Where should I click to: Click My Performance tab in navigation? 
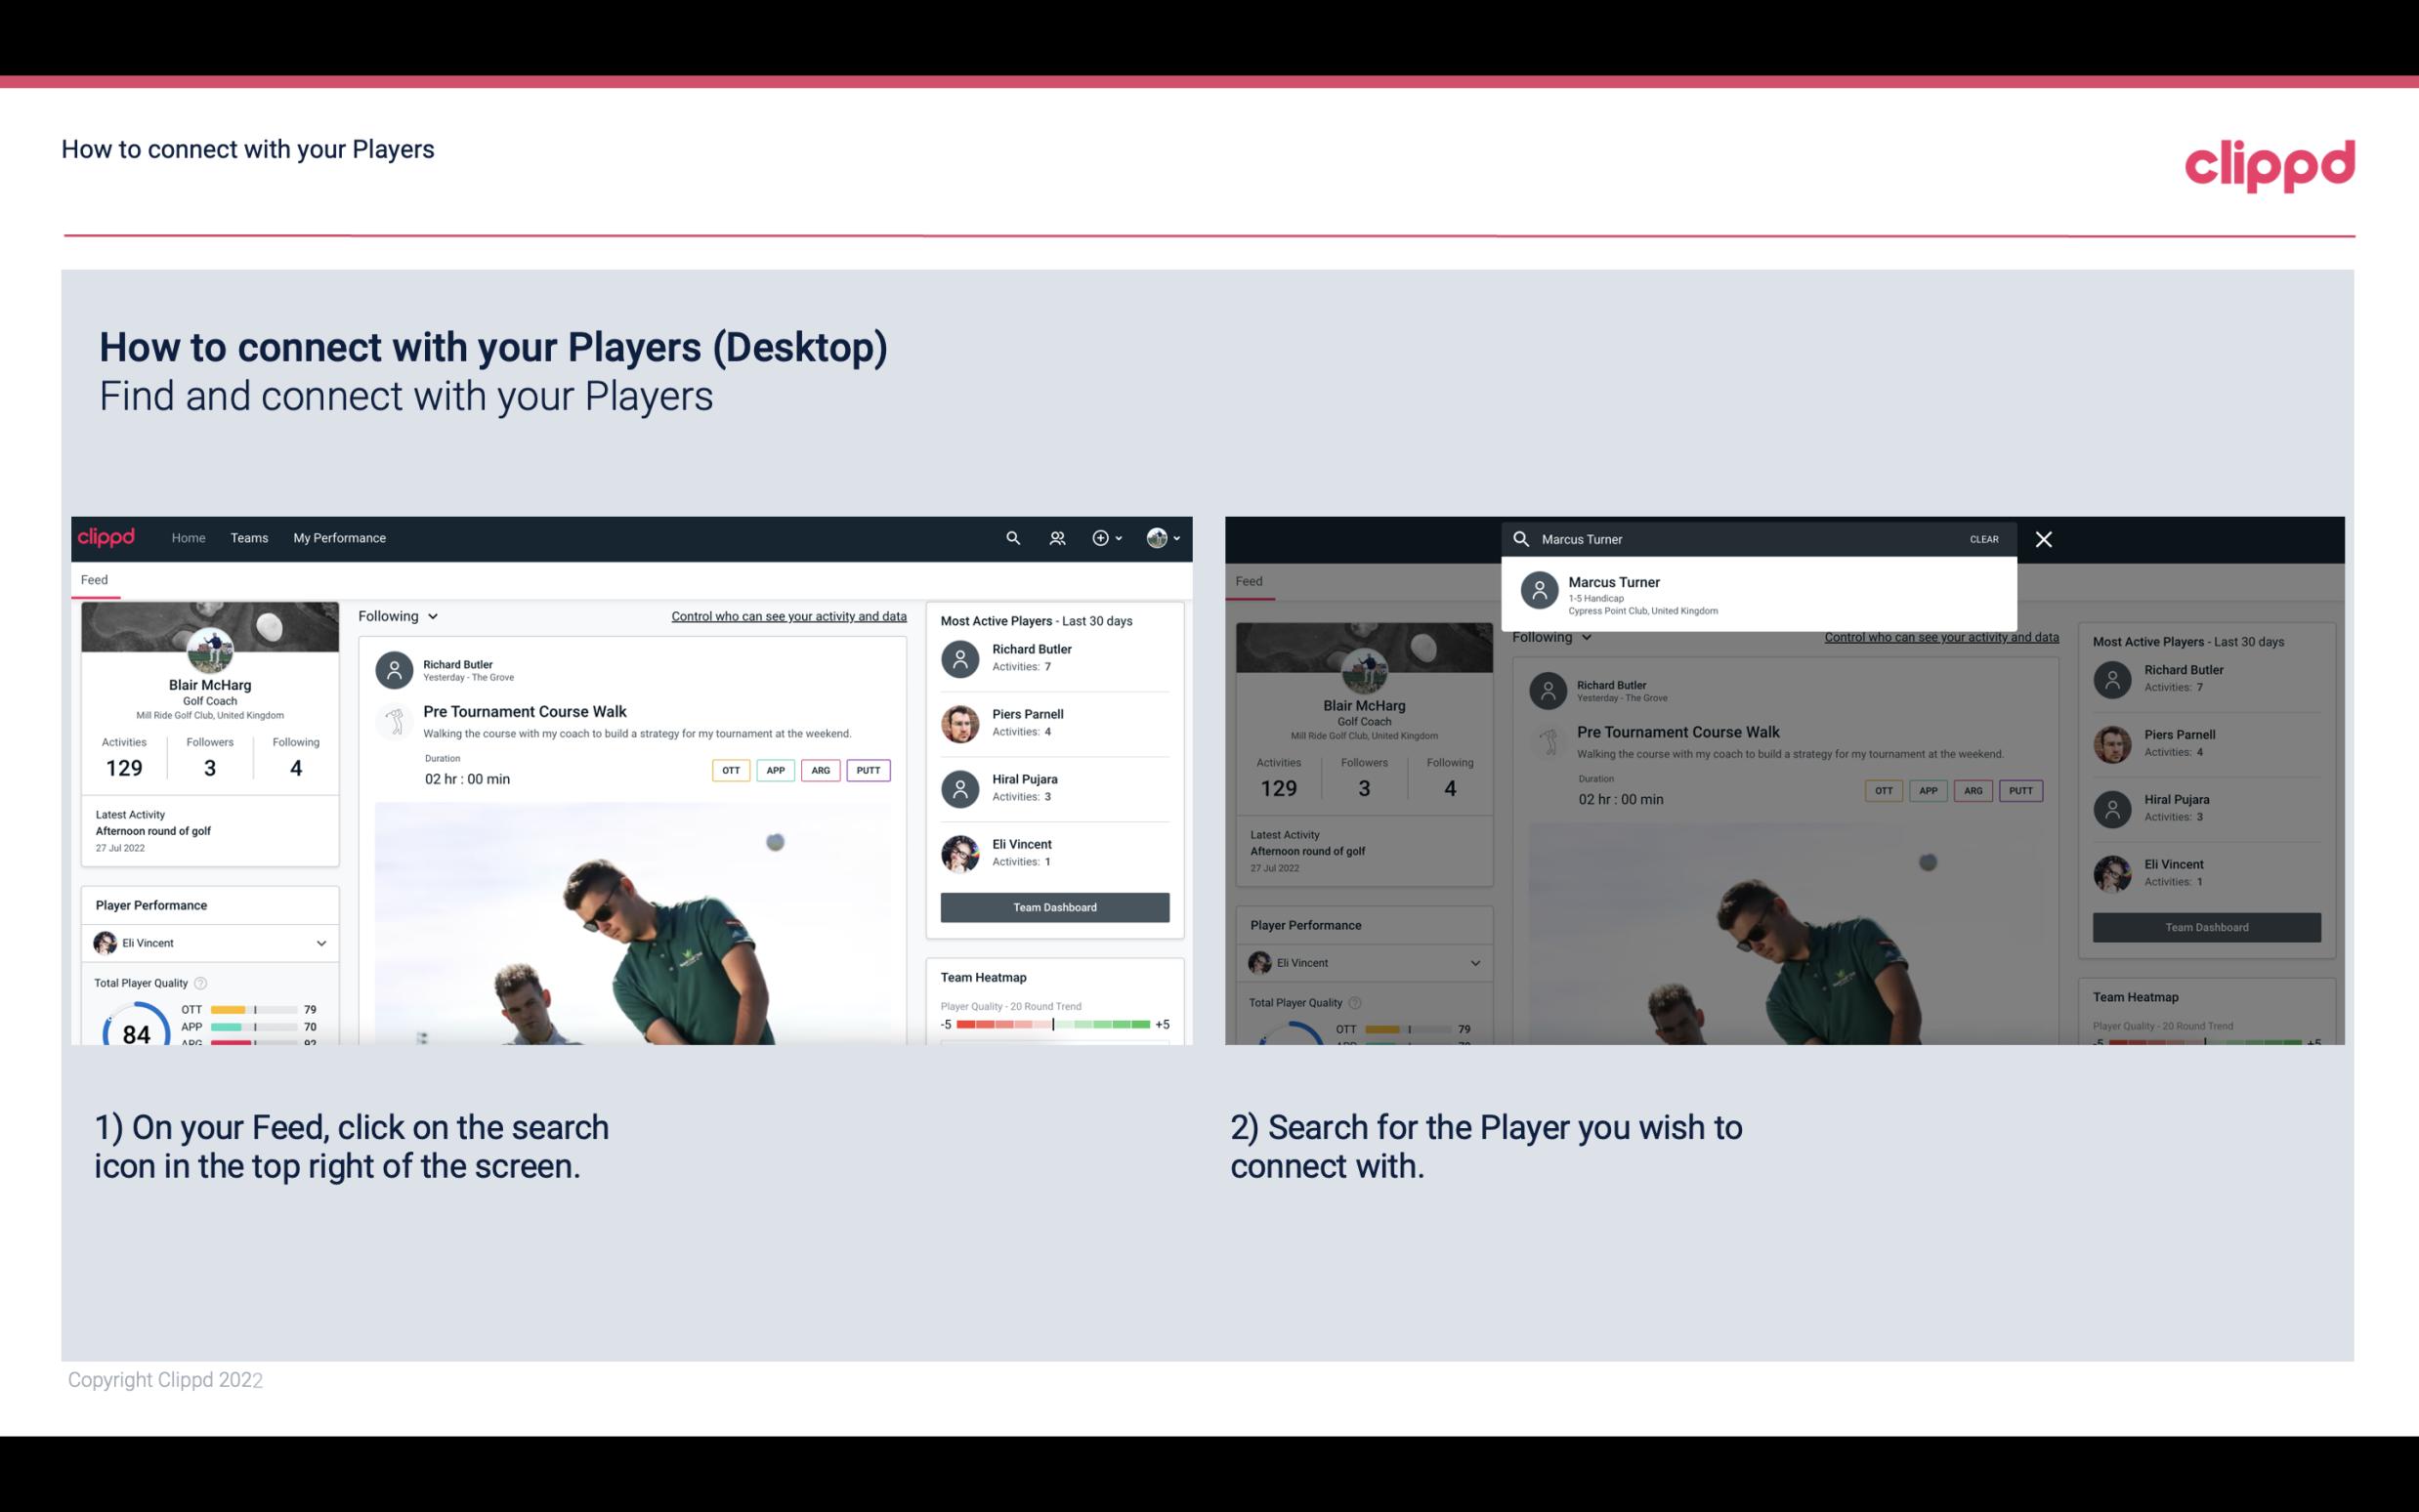click(338, 536)
